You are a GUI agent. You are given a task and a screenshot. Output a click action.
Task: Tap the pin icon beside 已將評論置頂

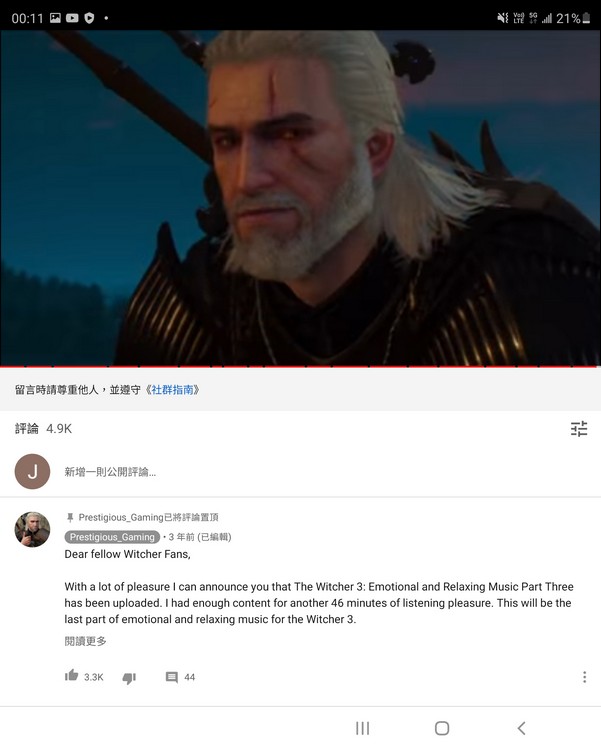click(x=70, y=518)
